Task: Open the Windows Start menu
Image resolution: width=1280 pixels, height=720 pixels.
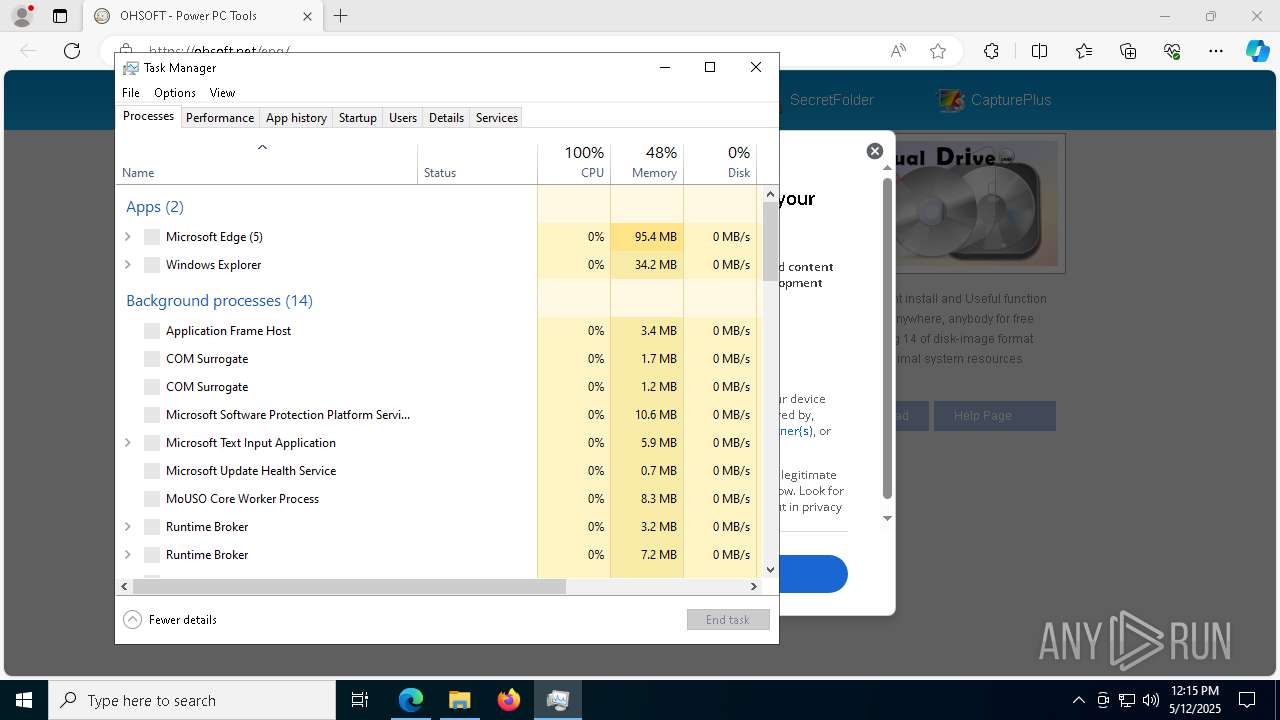Action: [x=24, y=700]
